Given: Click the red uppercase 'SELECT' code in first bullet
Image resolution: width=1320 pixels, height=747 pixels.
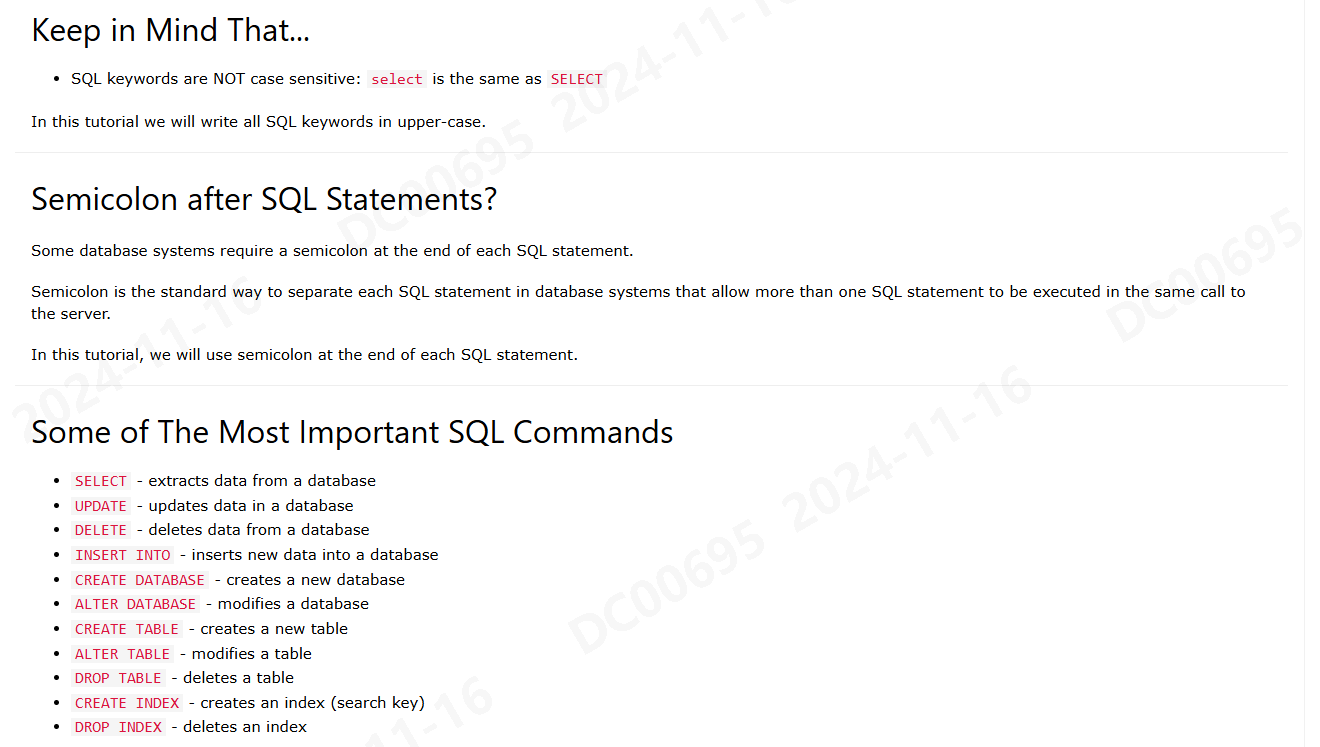Looking at the screenshot, I should coord(577,79).
